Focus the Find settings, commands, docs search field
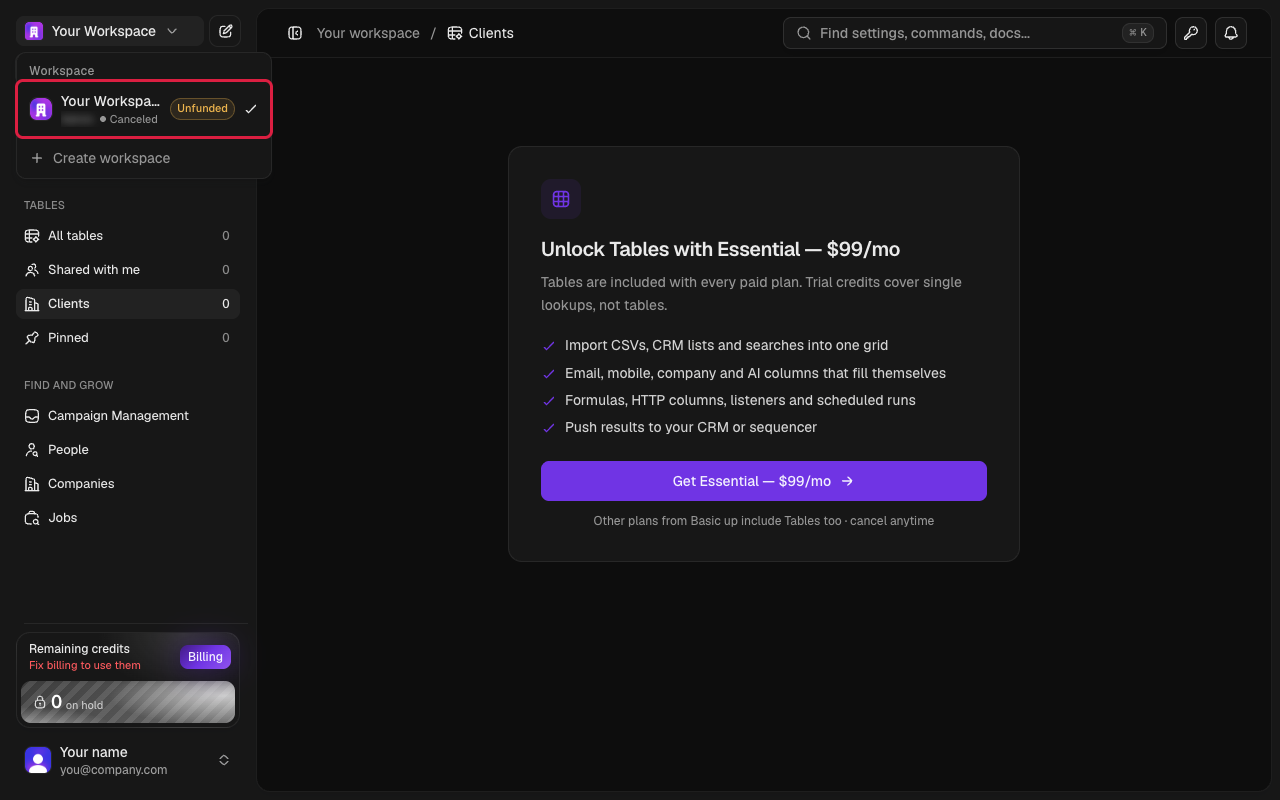Screen dimensions: 1280x800 pyautogui.click(x=974, y=33)
